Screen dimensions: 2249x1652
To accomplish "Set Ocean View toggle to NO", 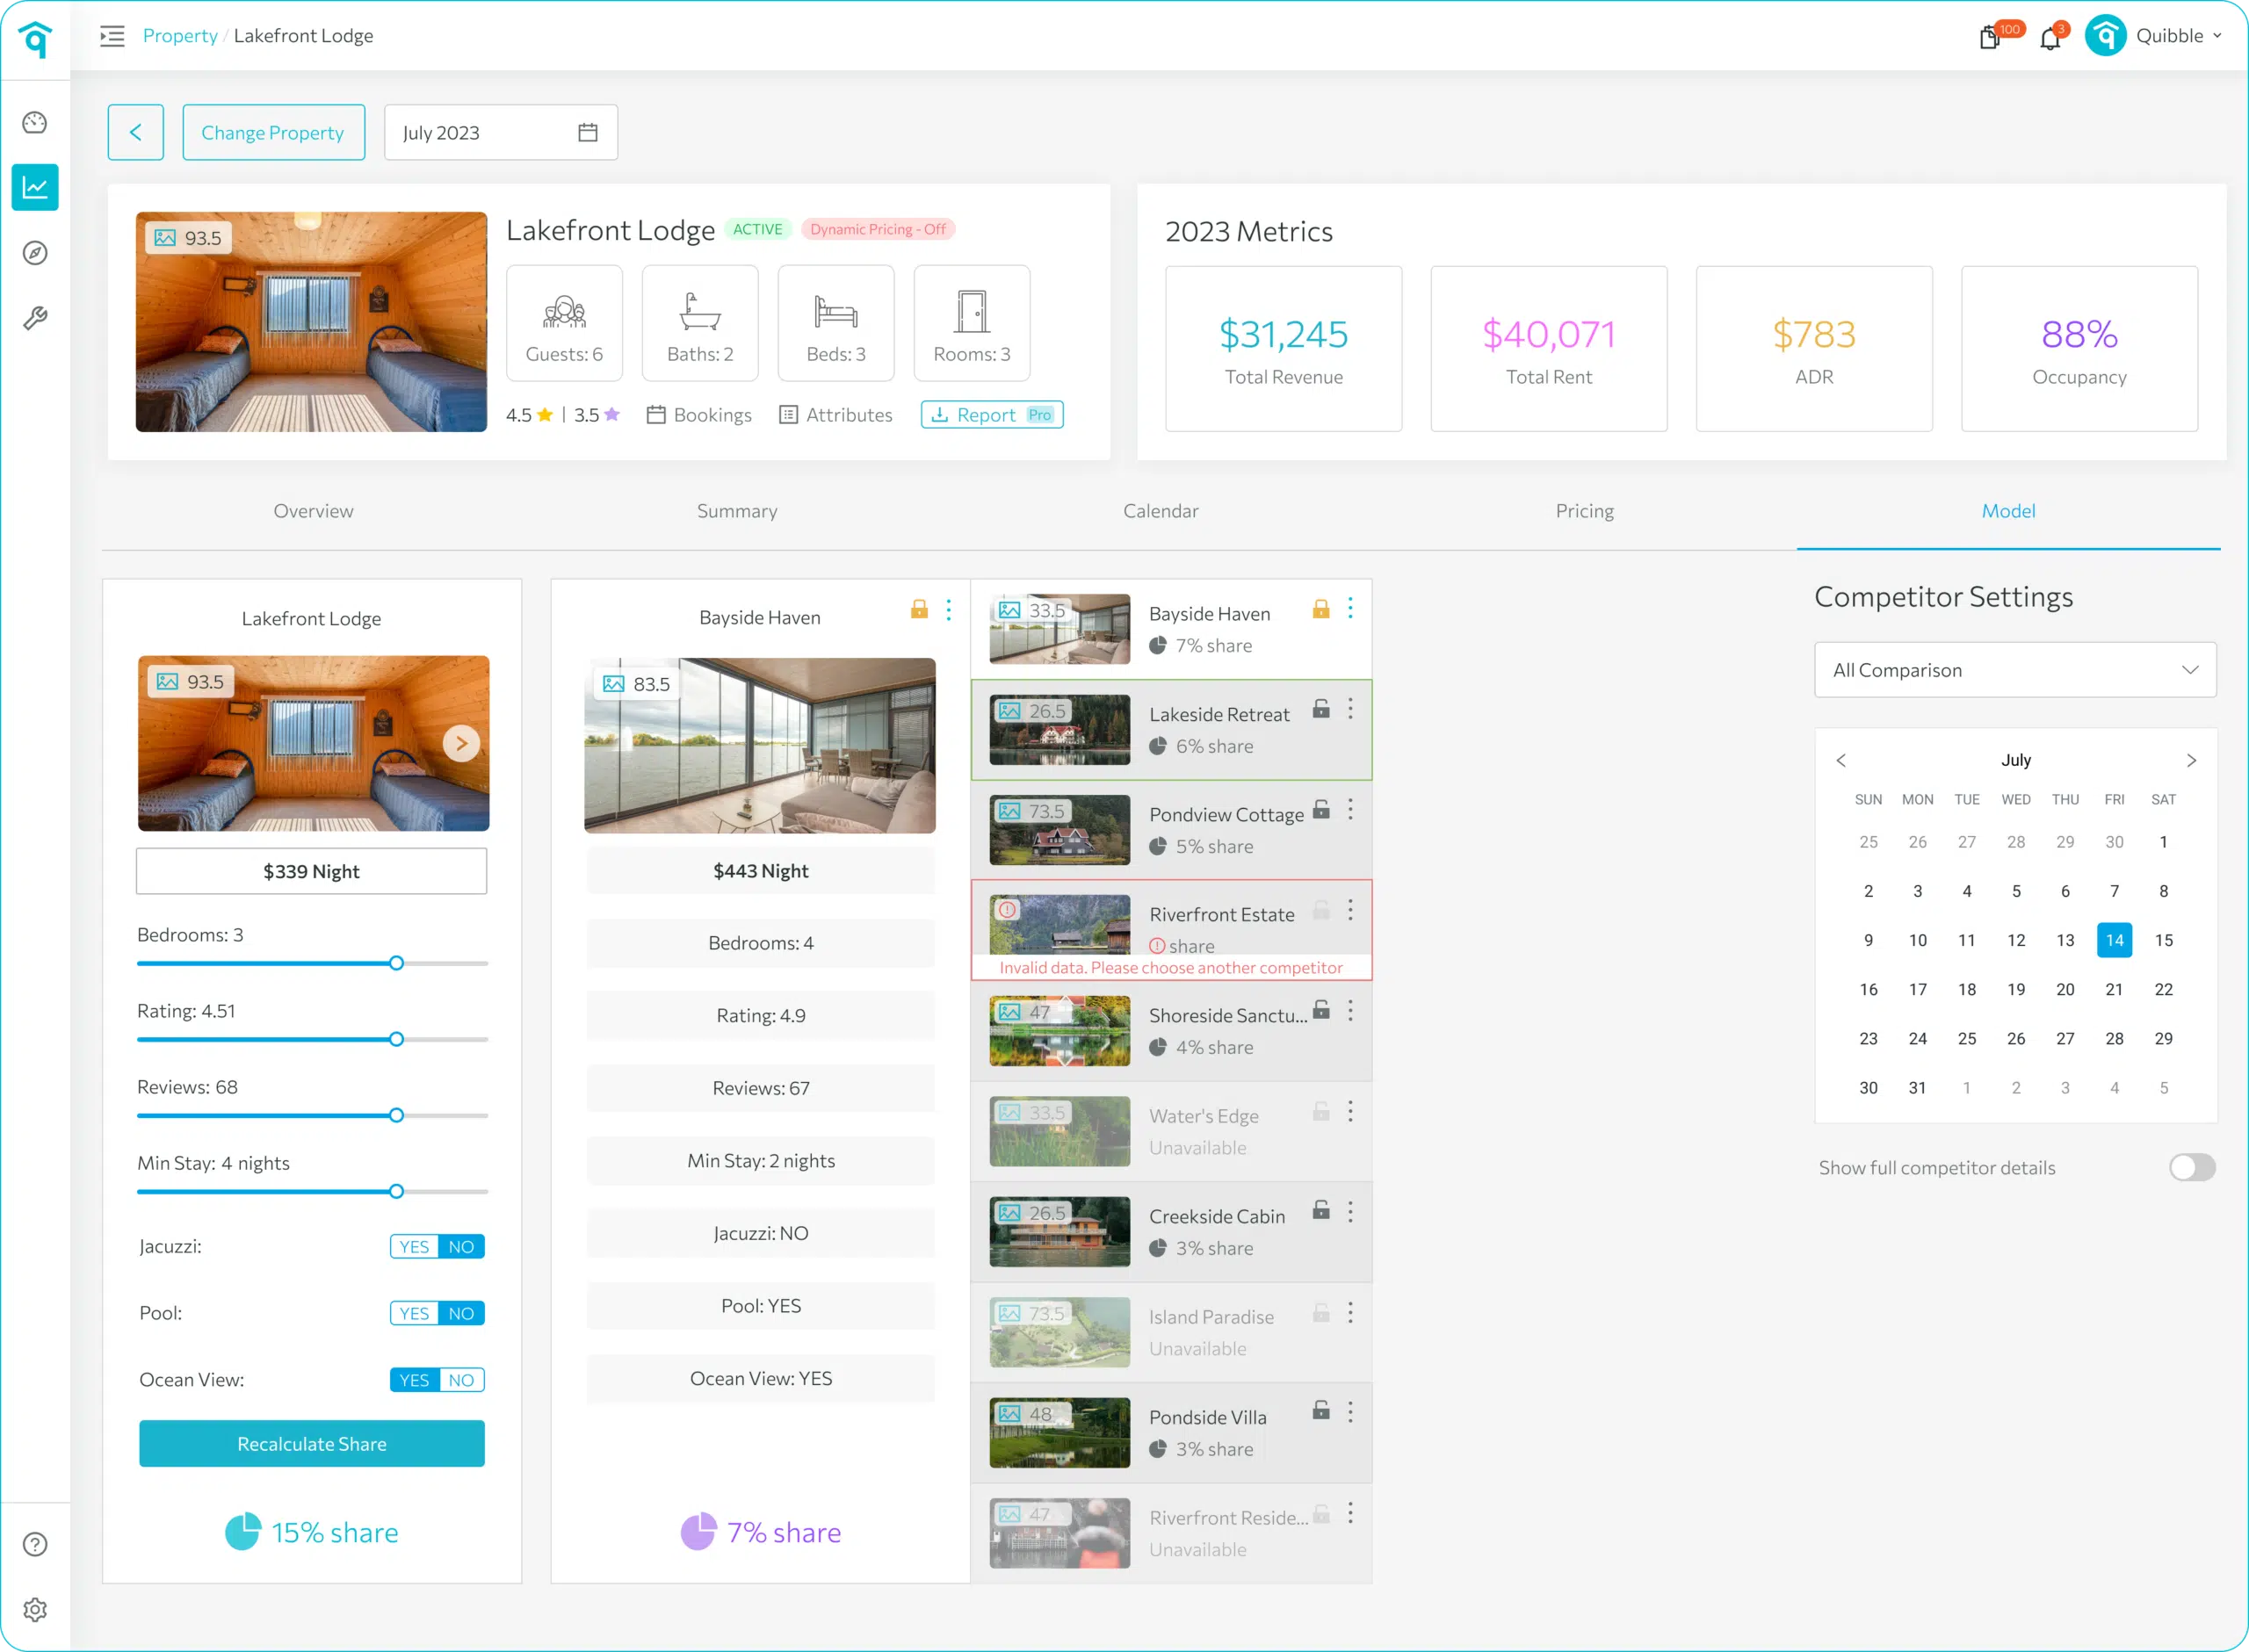I will 461,1380.
